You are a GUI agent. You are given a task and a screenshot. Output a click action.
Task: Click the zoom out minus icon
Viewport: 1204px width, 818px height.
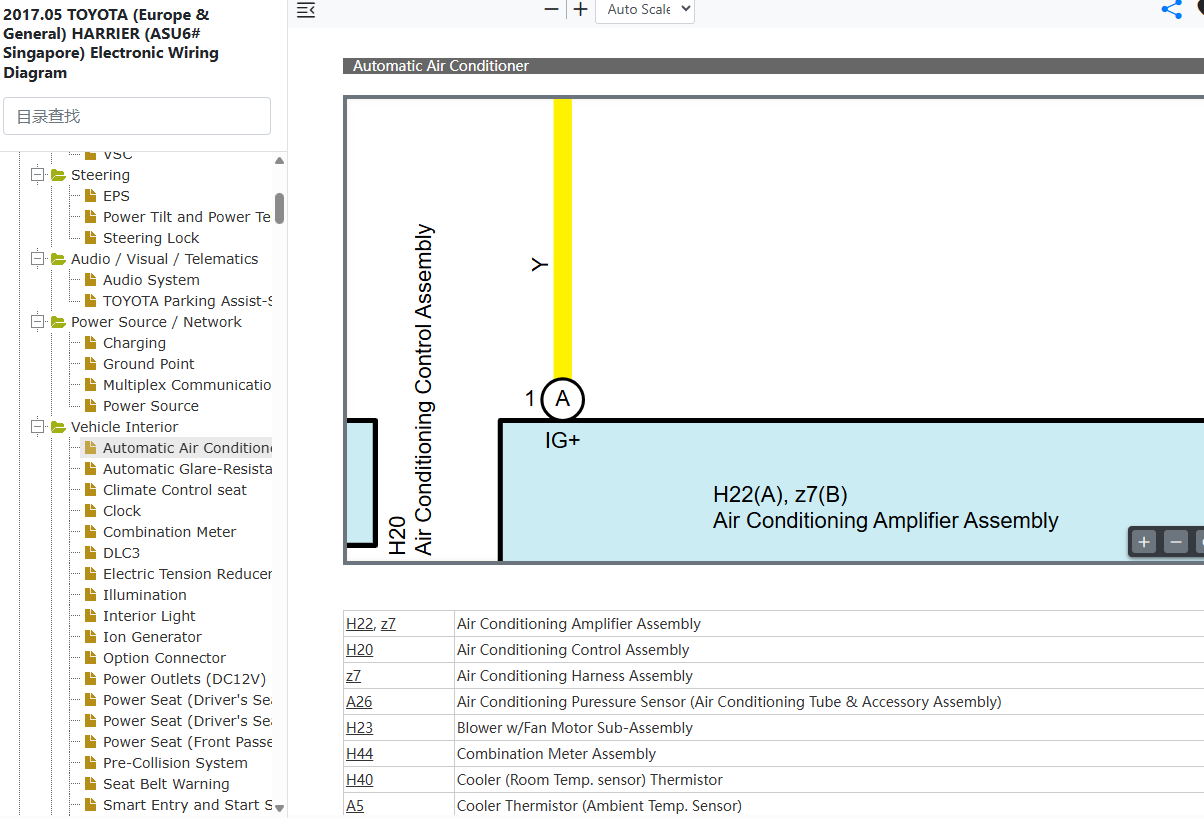[551, 9]
